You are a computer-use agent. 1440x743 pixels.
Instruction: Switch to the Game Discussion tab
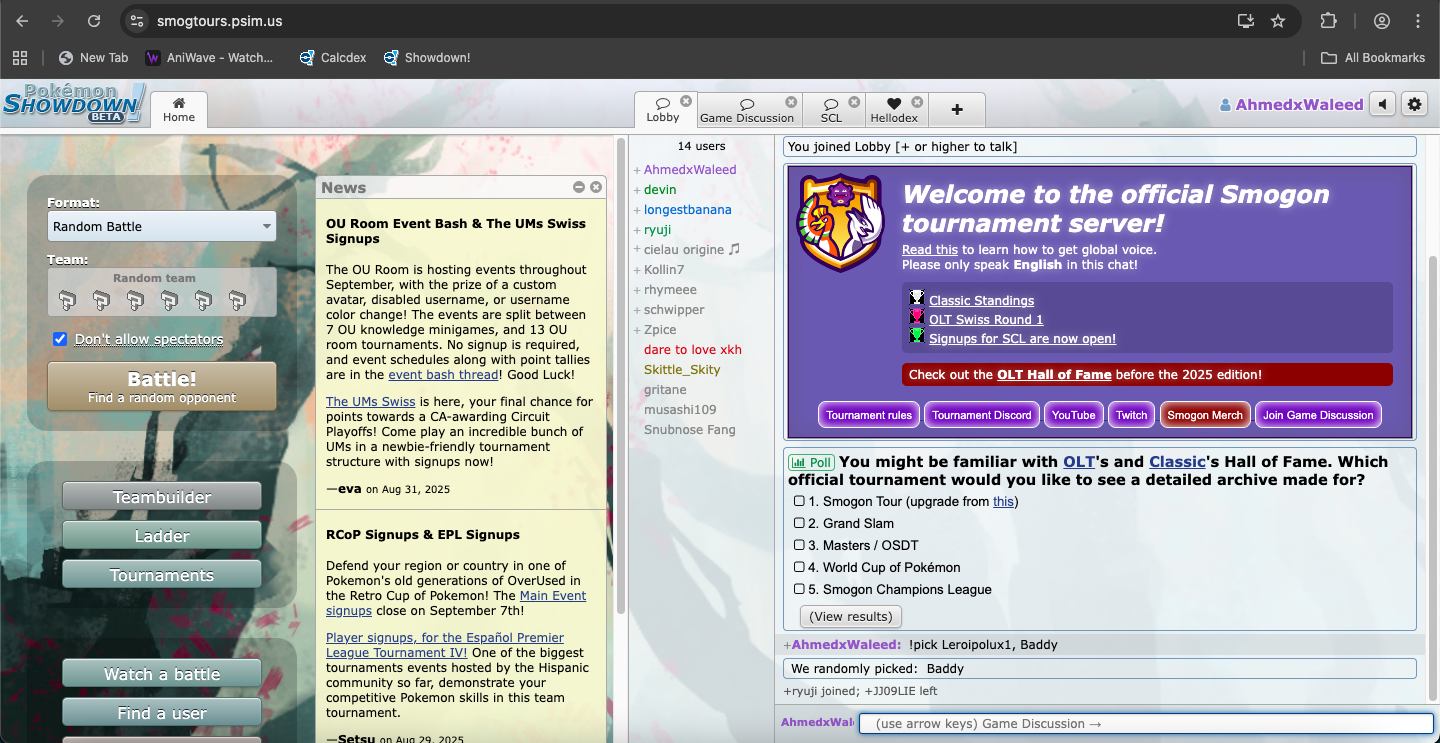(x=748, y=110)
